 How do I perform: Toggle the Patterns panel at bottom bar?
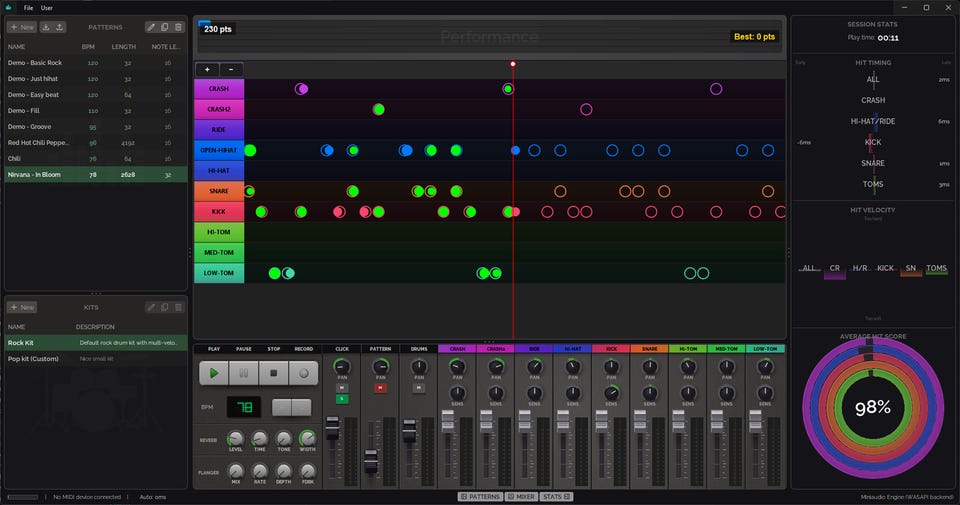(479, 496)
